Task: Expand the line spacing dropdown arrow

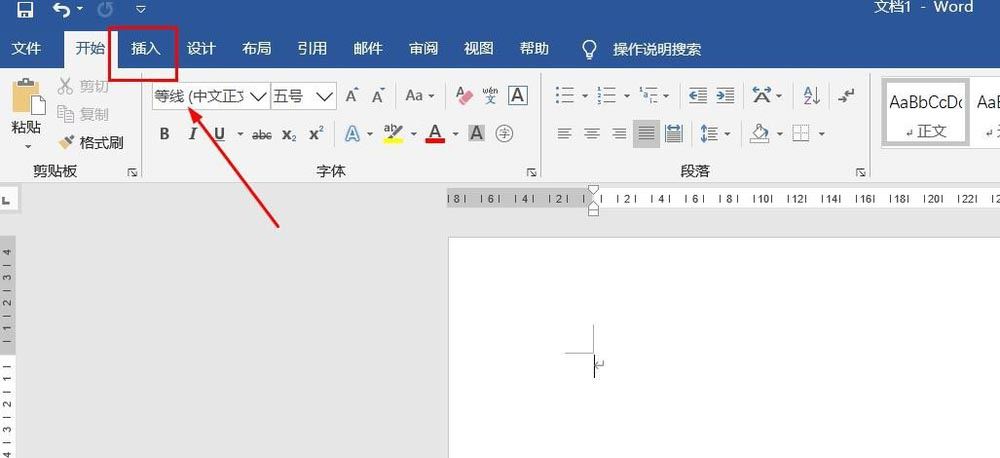Action: 728,134
